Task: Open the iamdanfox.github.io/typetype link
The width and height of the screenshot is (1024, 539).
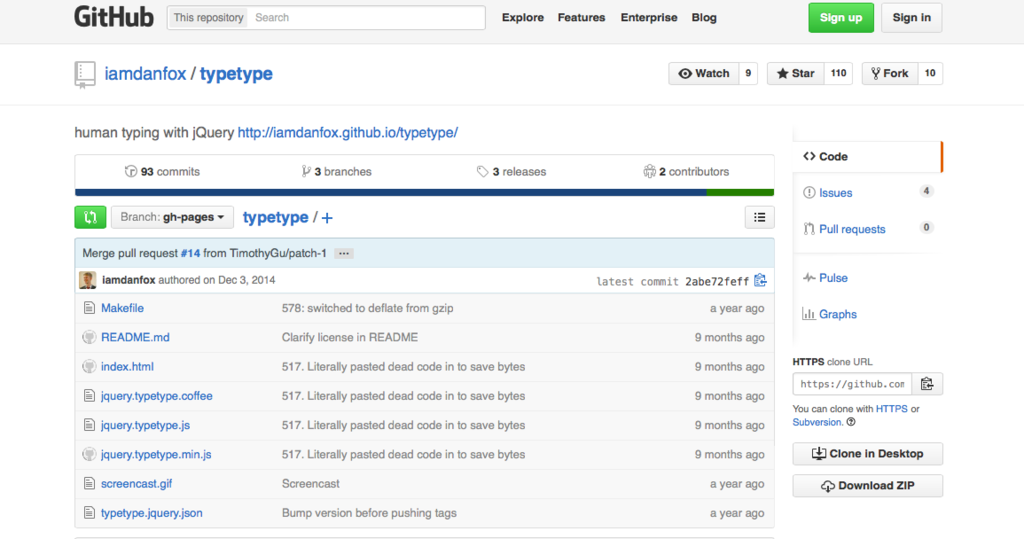Action: tap(347, 133)
